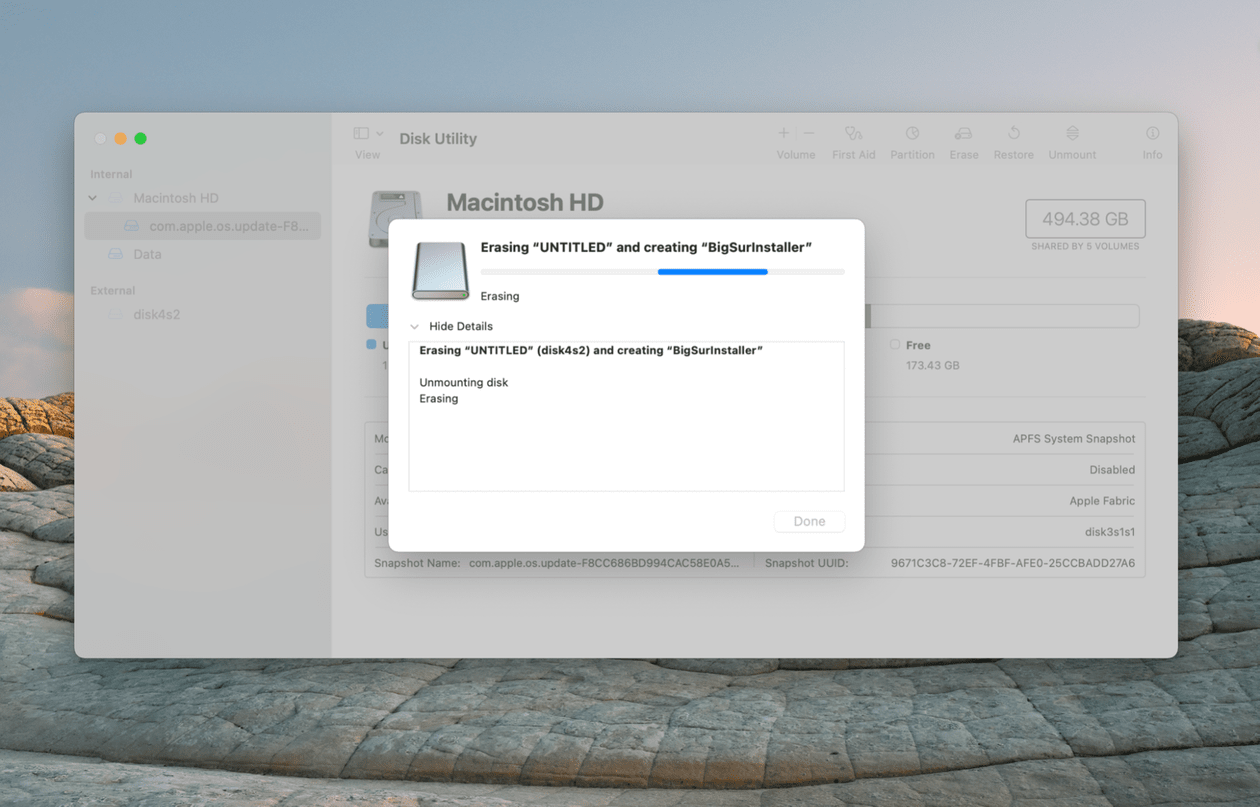Click the External section header
Viewport: 1260px width, 807px height.
pyautogui.click(x=113, y=291)
